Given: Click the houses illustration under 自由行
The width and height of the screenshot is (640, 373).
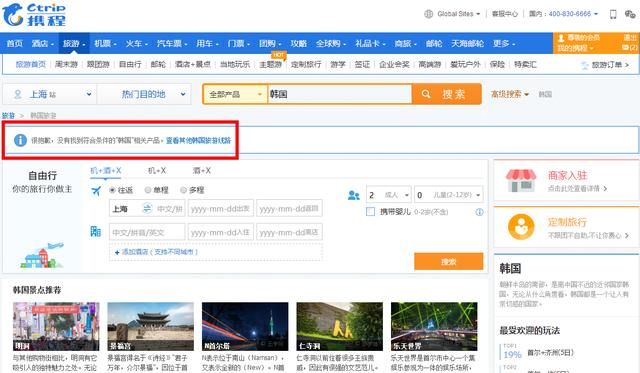Looking at the screenshot, I should (42, 255).
